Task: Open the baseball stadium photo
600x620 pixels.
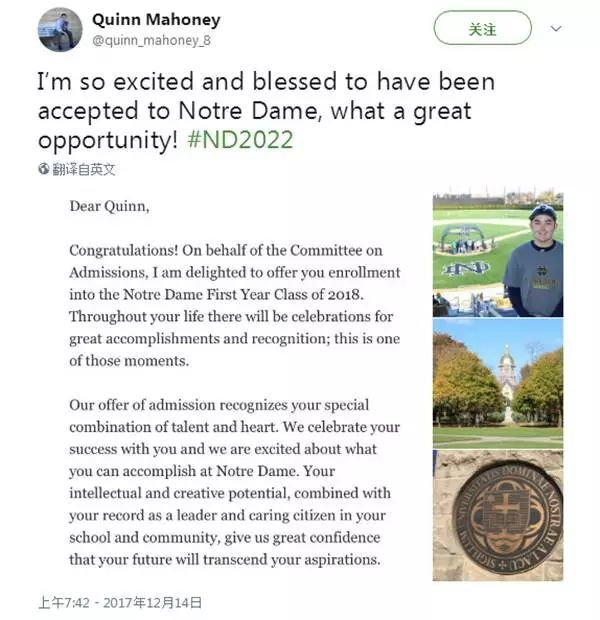Action: pyautogui.click(x=497, y=254)
